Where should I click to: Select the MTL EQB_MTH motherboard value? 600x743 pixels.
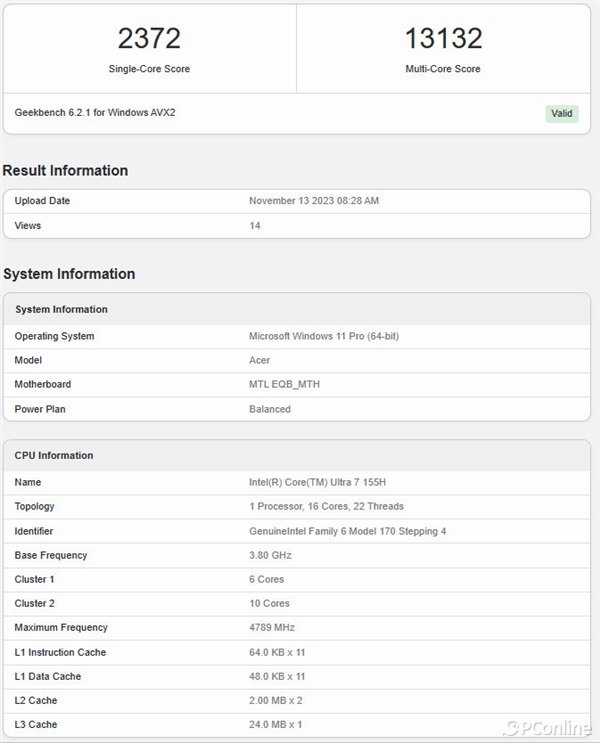point(284,384)
